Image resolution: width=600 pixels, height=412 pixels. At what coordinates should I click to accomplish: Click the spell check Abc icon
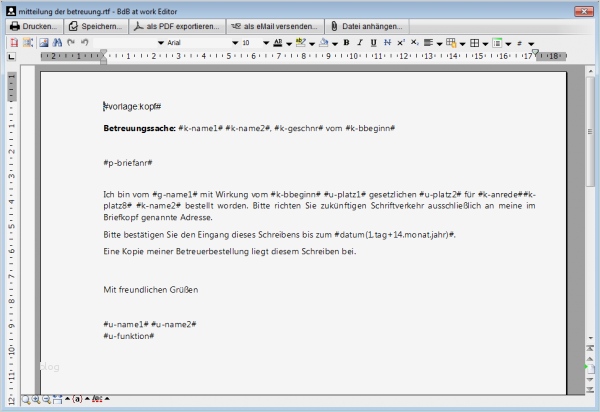point(97,399)
